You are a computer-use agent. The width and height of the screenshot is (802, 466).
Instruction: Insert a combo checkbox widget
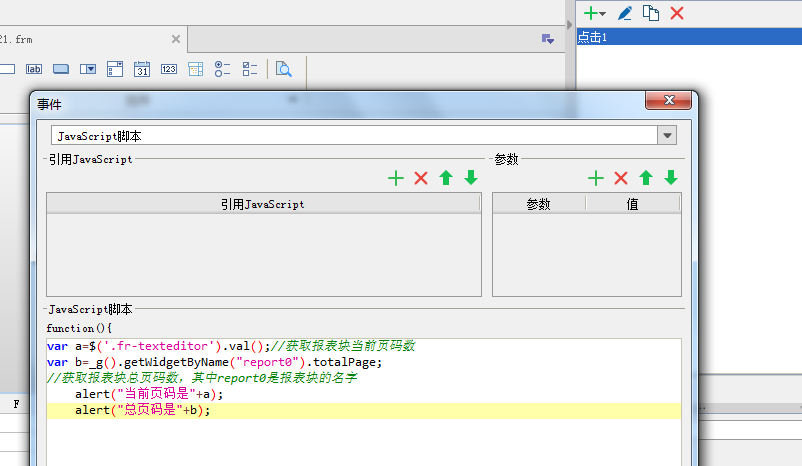[x=115, y=69]
